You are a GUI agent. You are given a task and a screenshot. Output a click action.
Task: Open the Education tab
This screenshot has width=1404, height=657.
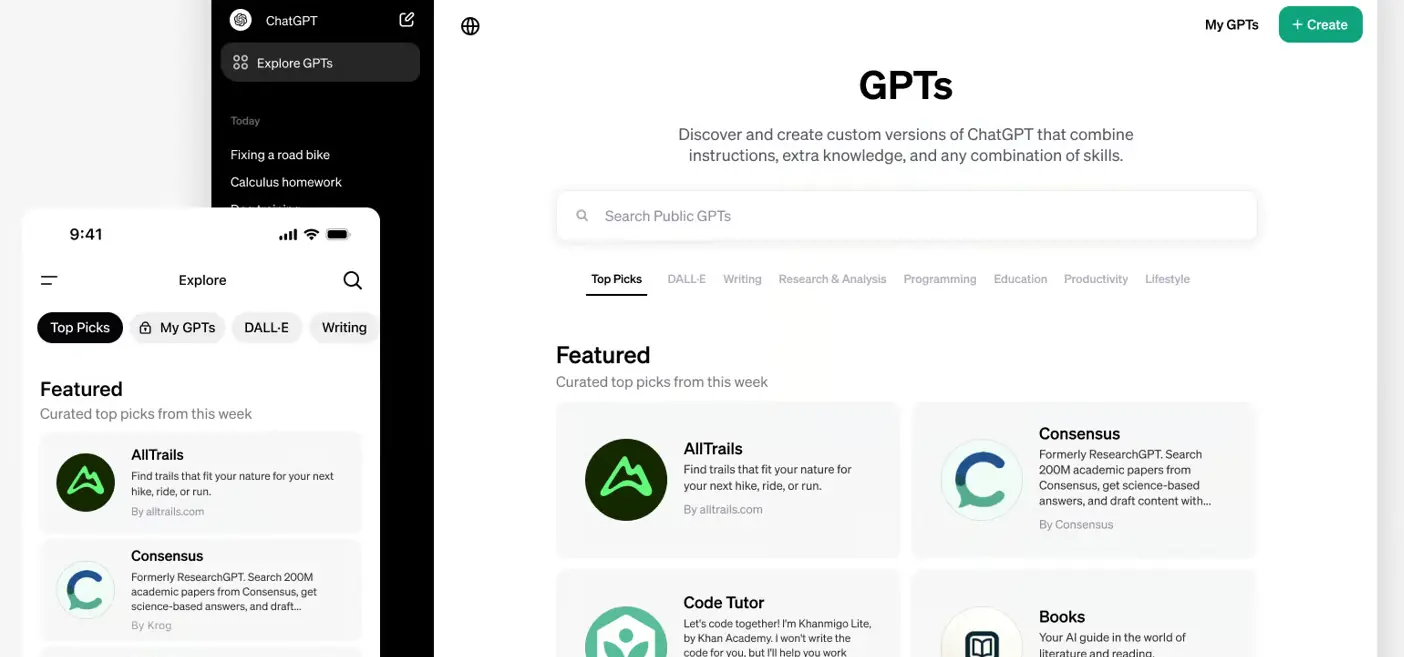[1020, 279]
